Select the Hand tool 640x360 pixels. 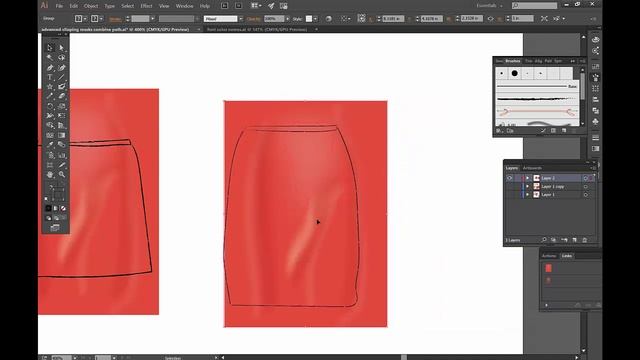click(x=50, y=175)
